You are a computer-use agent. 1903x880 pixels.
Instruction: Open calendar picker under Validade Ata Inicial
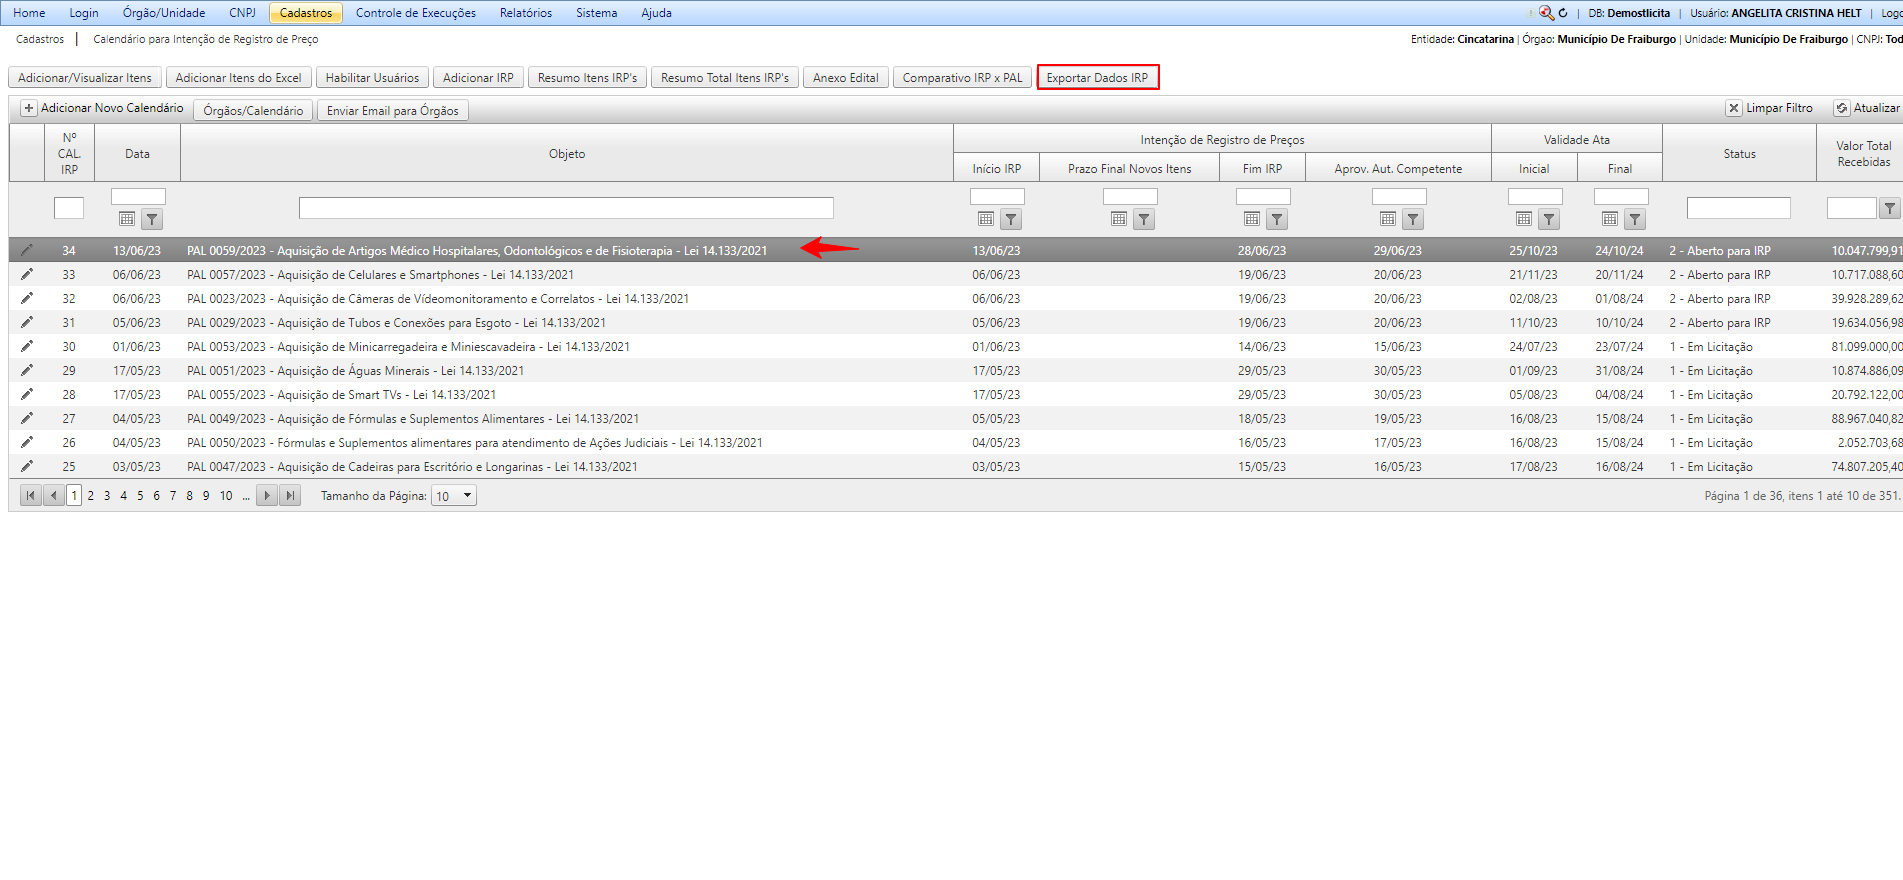[1523, 219]
